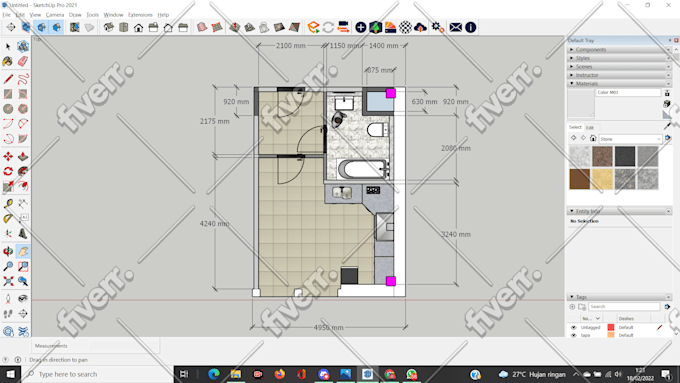Image resolution: width=680 pixels, height=383 pixels.
Task: Activate the Move tool with red arrows
Action: click(x=8, y=156)
